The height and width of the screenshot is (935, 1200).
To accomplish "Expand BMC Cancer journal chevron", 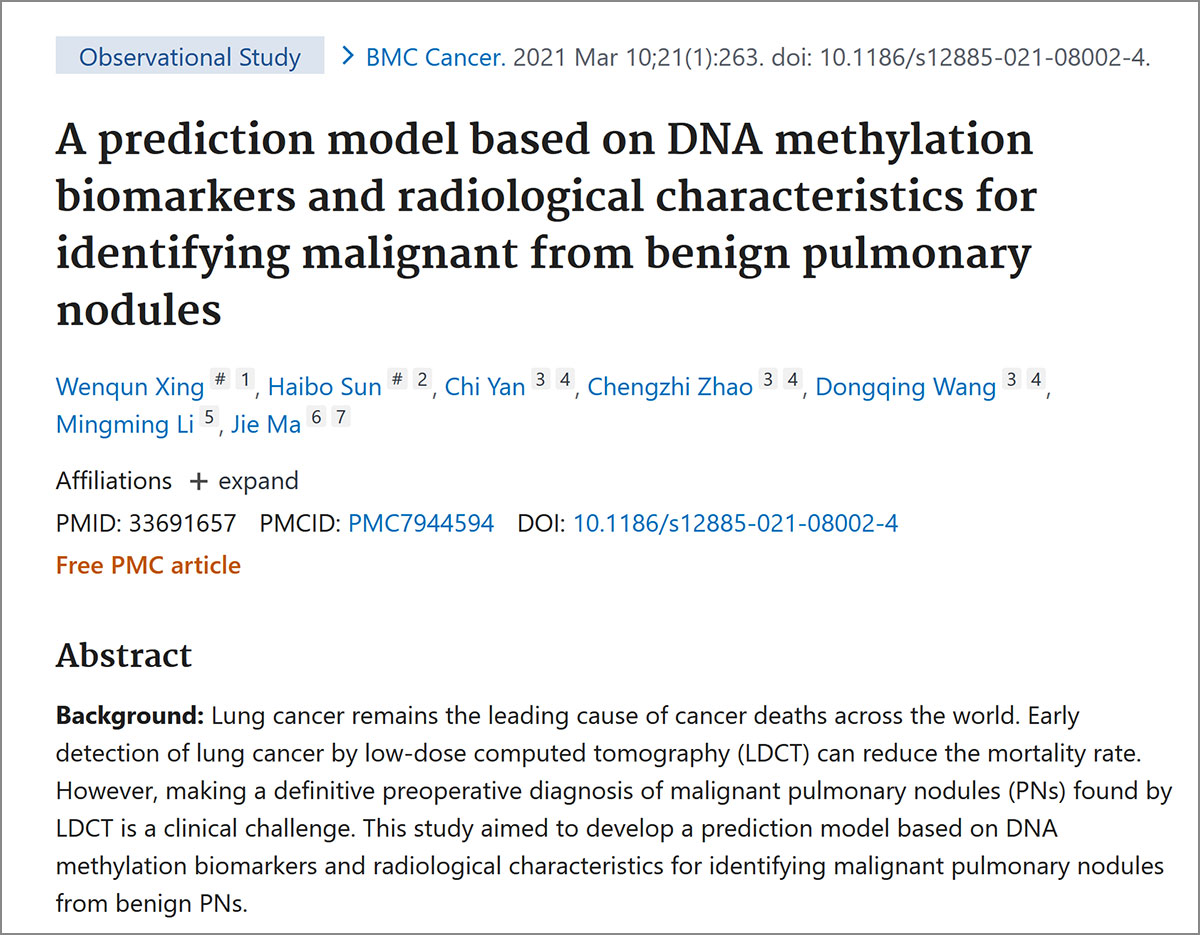I will (348, 56).
